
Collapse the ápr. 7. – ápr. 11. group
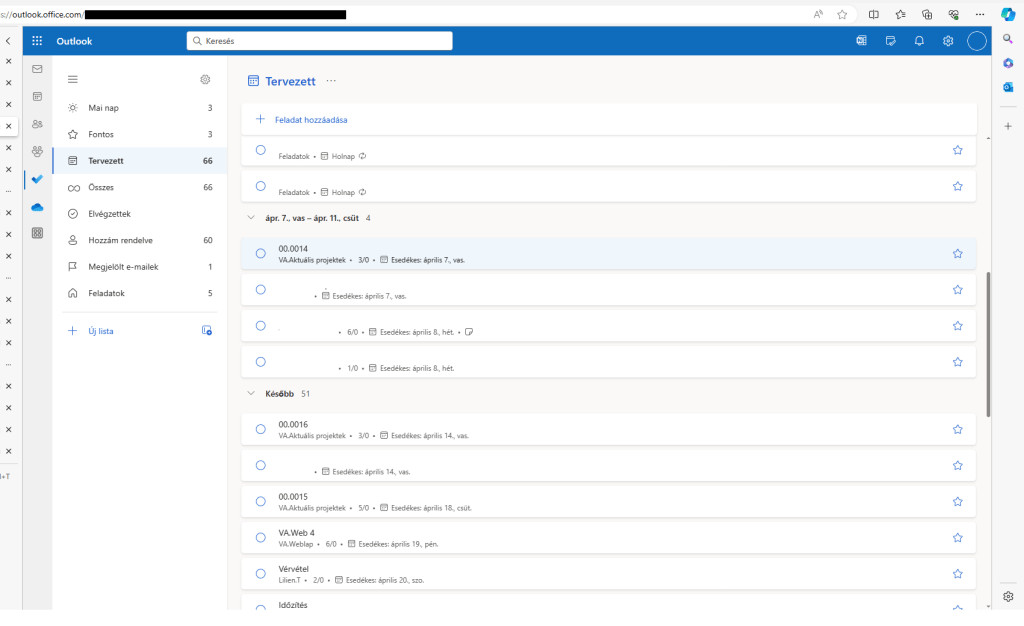(x=251, y=217)
